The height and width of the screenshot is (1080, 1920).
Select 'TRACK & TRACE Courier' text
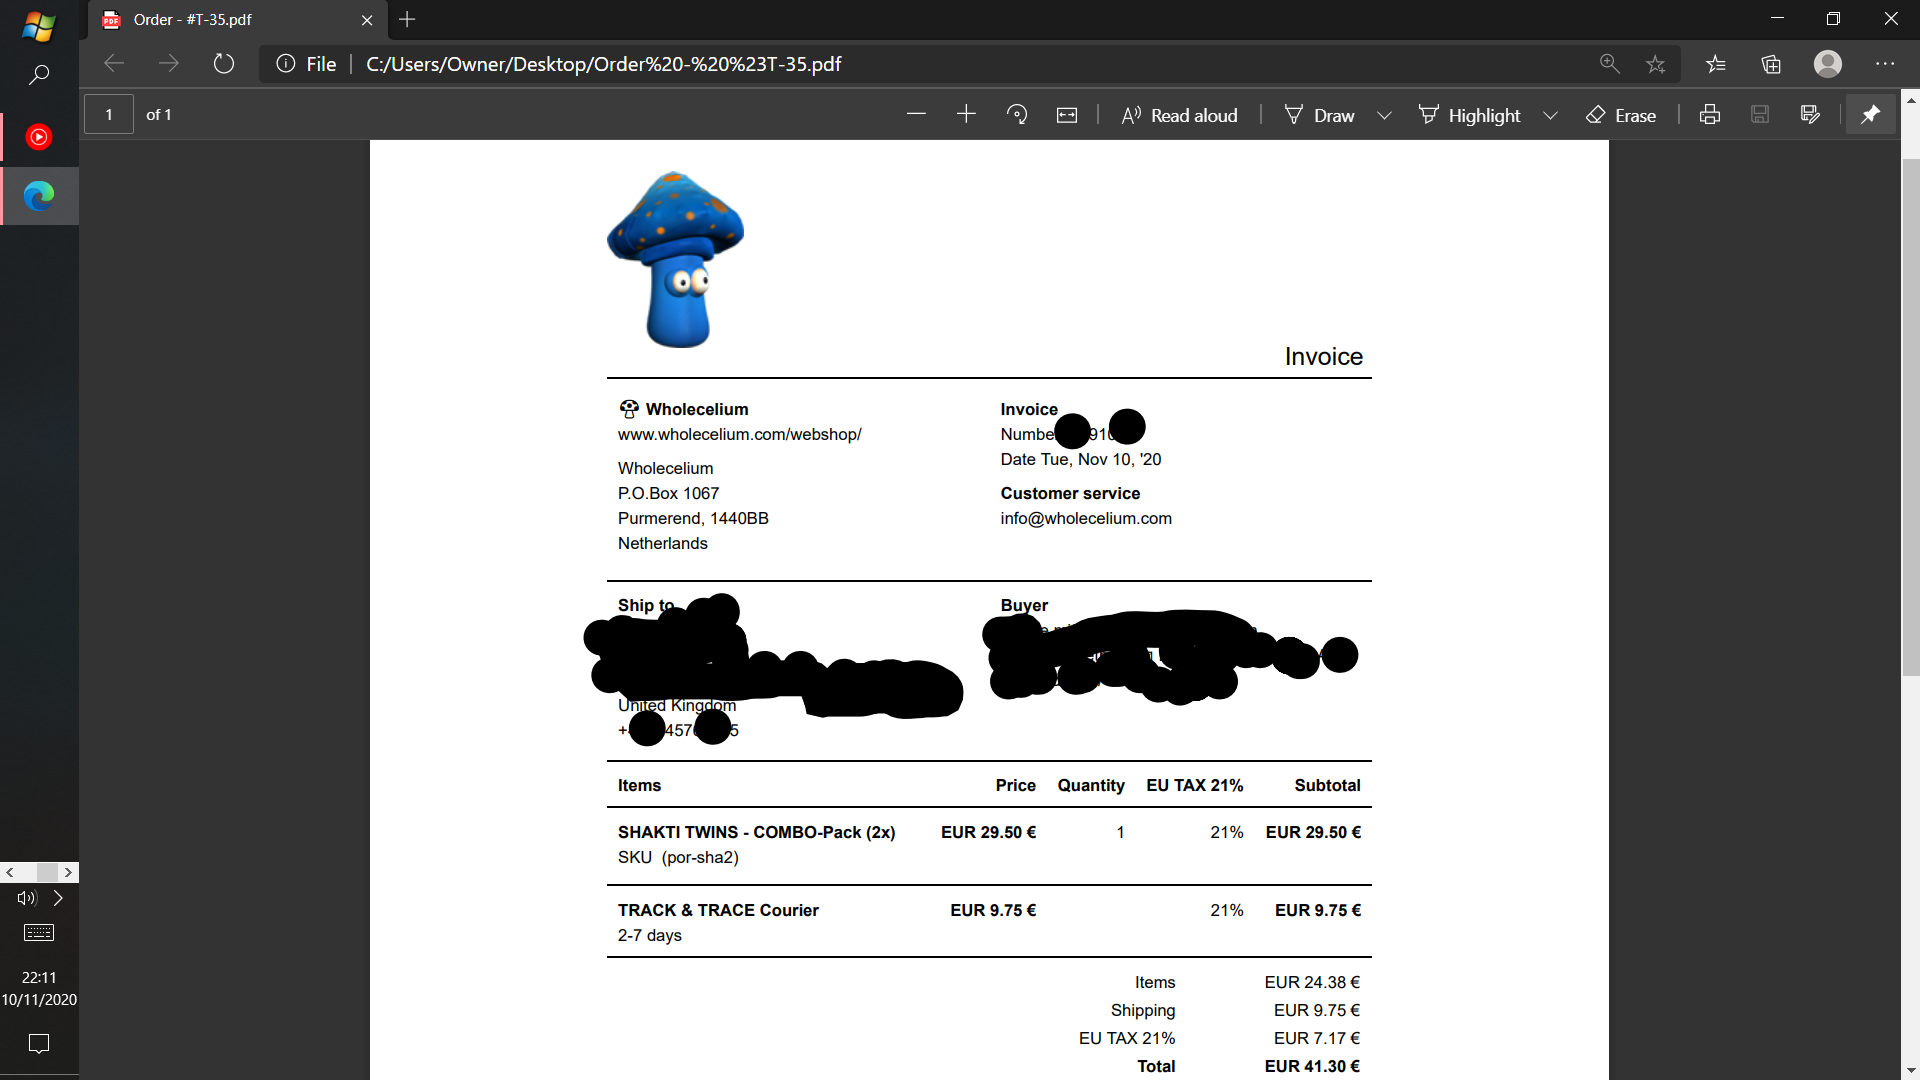point(718,910)
